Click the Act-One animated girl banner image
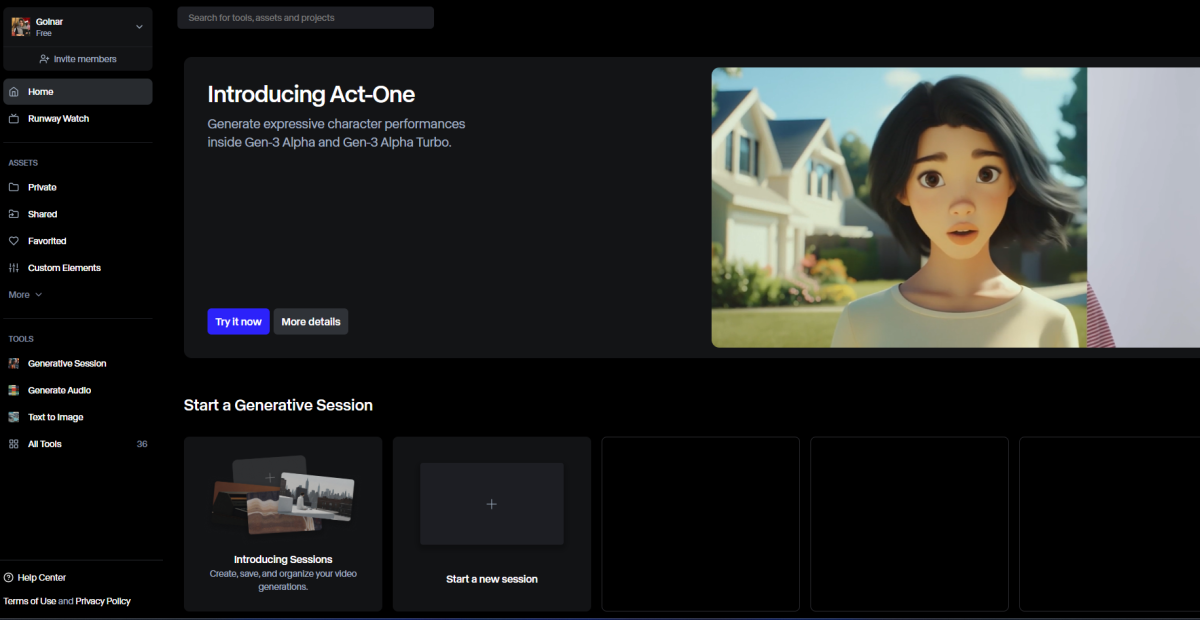This screenshot has width=1200, height=620. tap(899, 208)
